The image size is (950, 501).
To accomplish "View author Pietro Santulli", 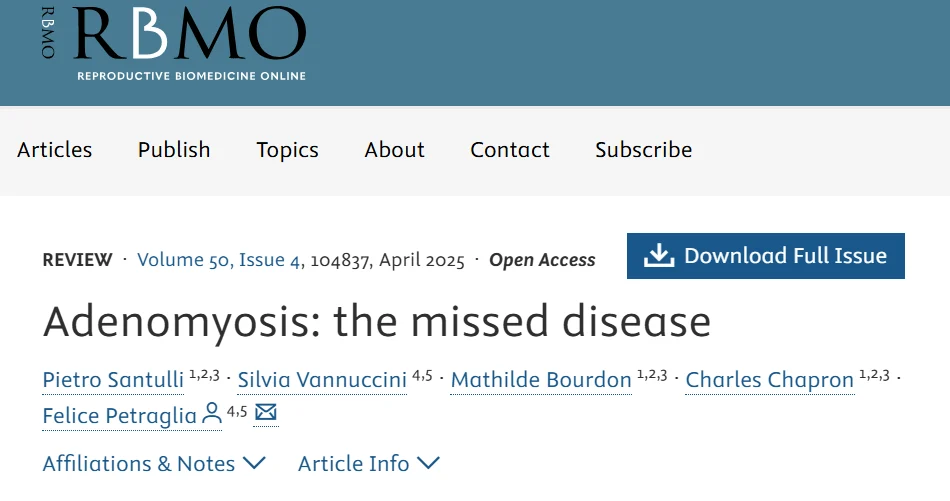I will tap(113, 380).
